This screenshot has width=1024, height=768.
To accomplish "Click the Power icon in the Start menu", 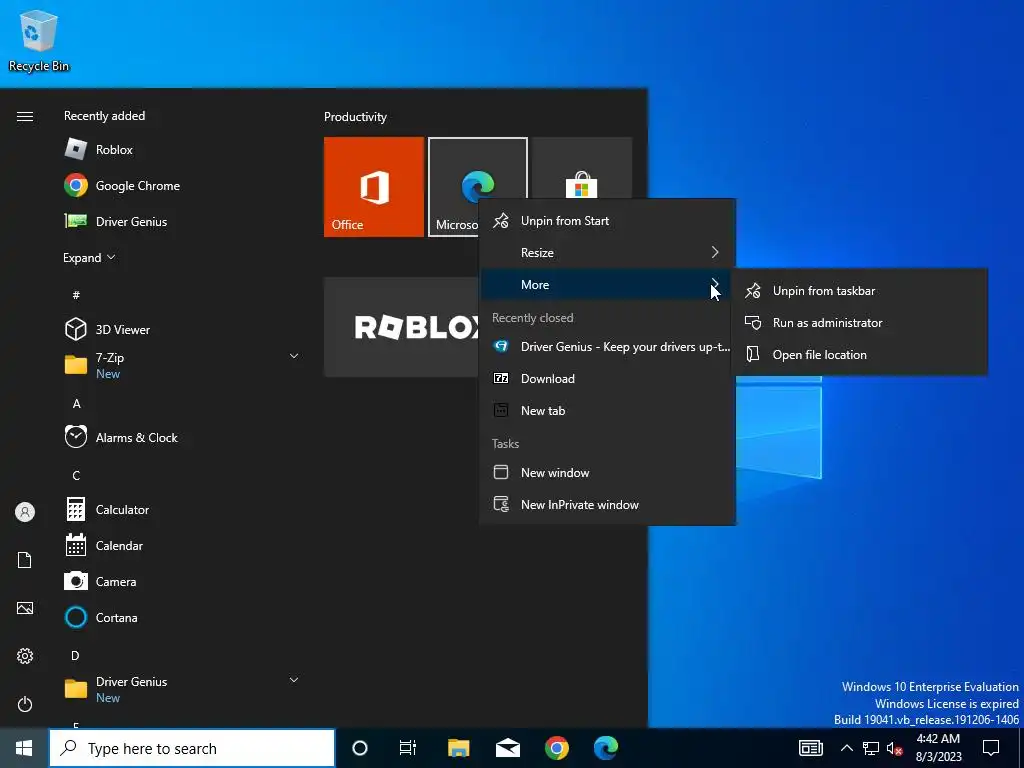I will (x=25, y=704).
